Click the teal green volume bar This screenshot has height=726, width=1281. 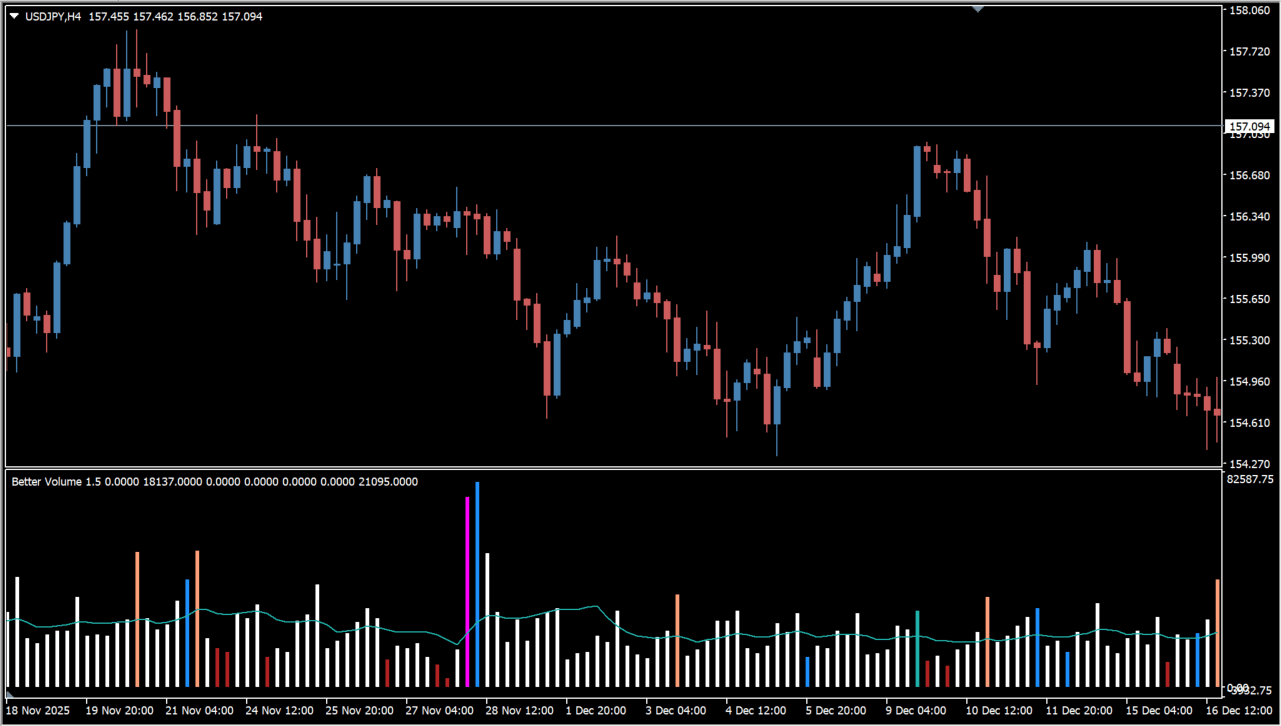point(917,648)
